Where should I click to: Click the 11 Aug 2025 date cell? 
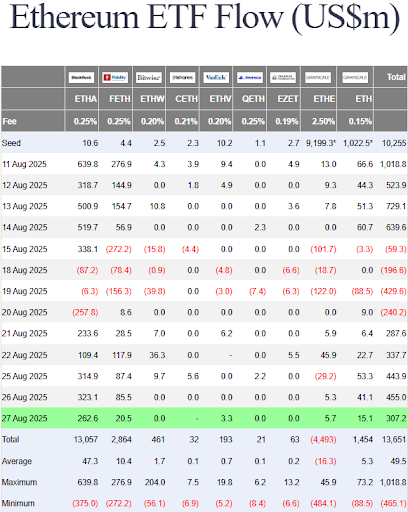pos(24,164)
